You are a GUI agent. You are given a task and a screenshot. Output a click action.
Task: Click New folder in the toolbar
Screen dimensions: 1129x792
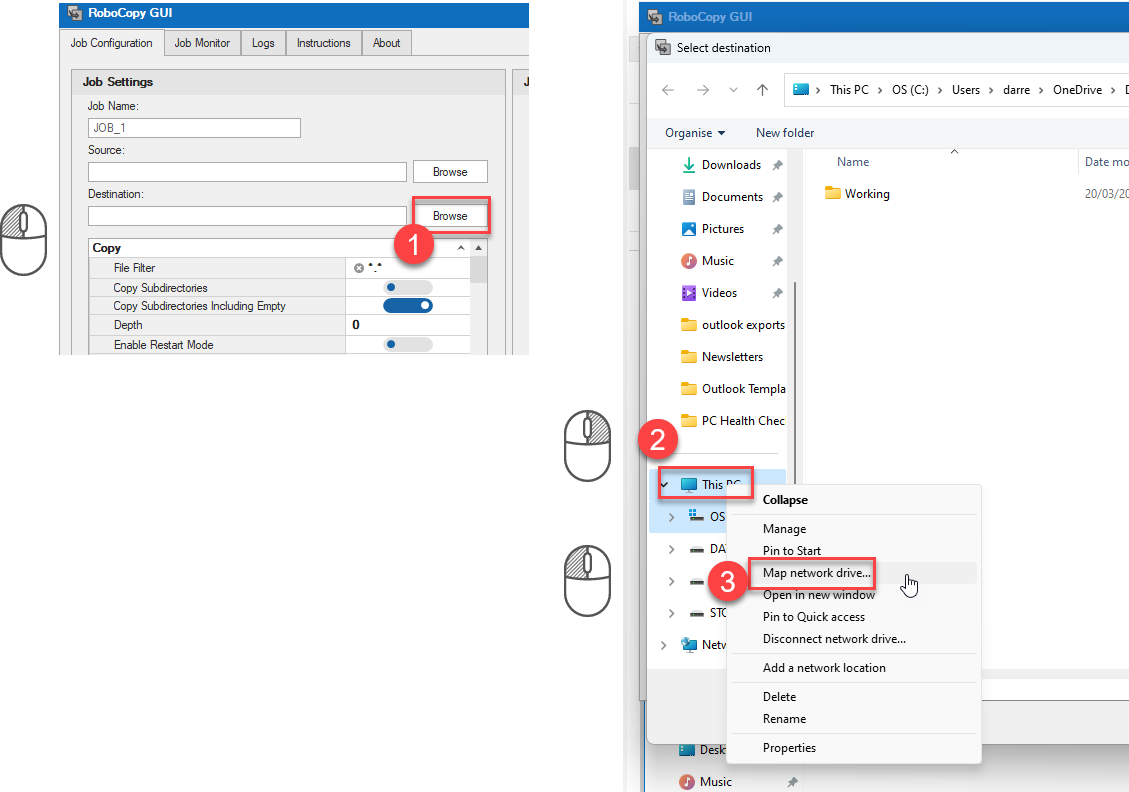(785, 133)
